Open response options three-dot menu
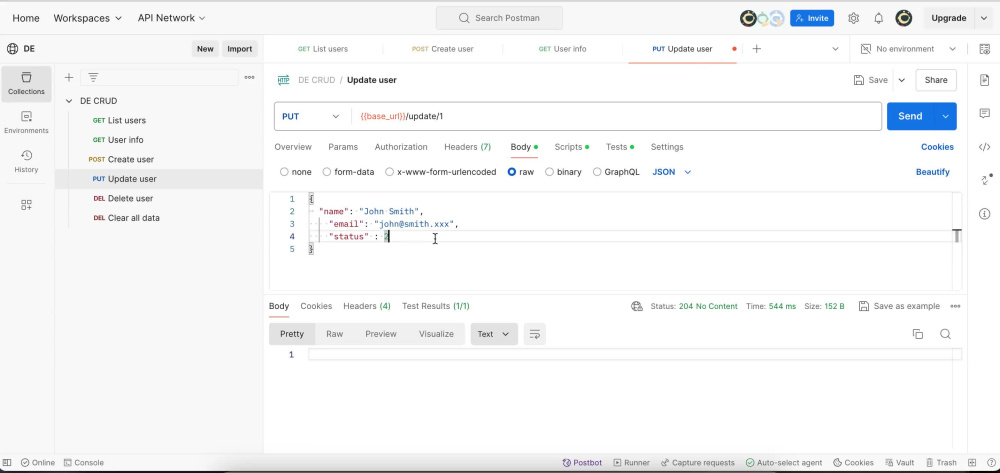Viewport: 1000px width, 473px height. click(955, 307)
